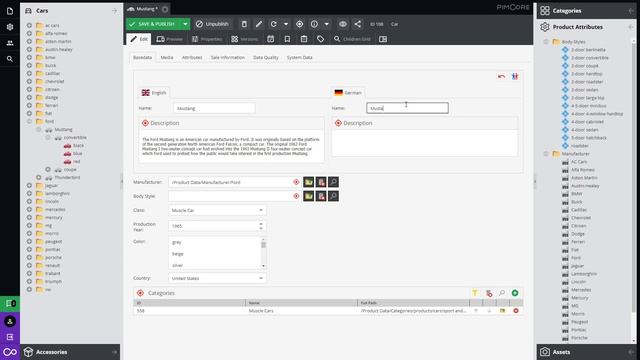Open the Versions tab
Screen dimensions: 640x360
(244, 39)
